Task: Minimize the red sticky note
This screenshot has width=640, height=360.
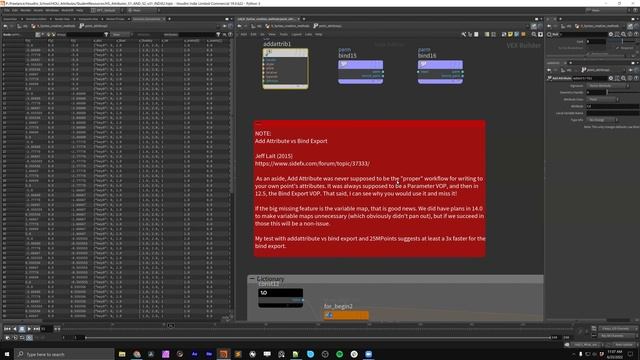Action: coord(258,123)
